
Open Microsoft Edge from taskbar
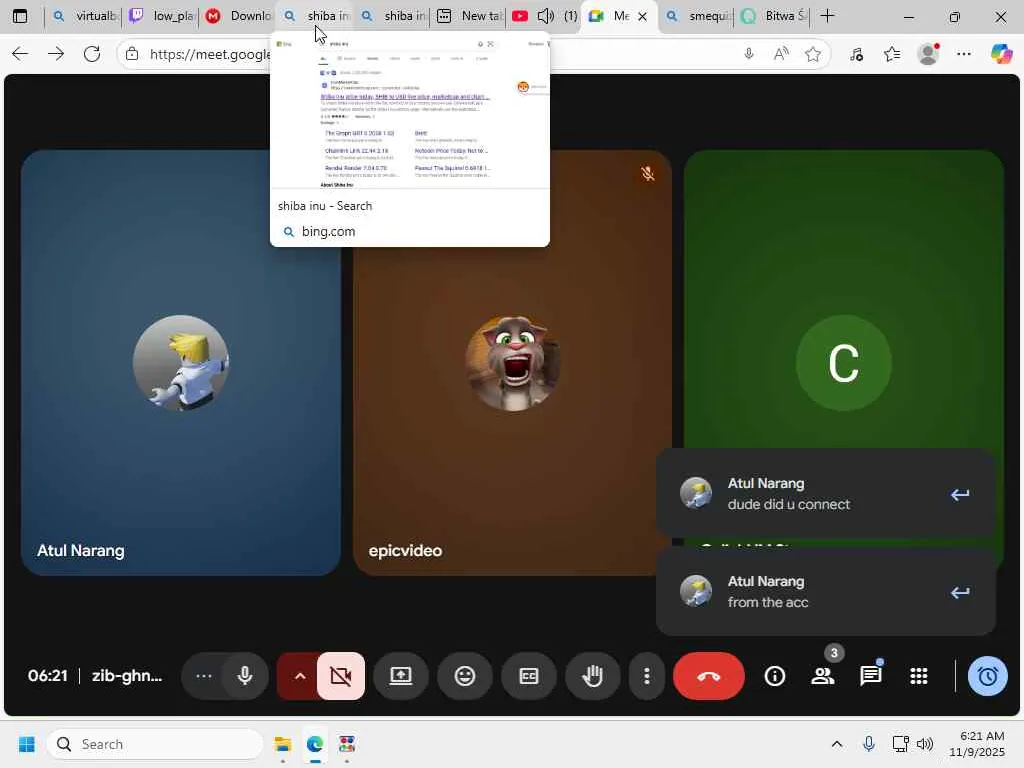315,744
